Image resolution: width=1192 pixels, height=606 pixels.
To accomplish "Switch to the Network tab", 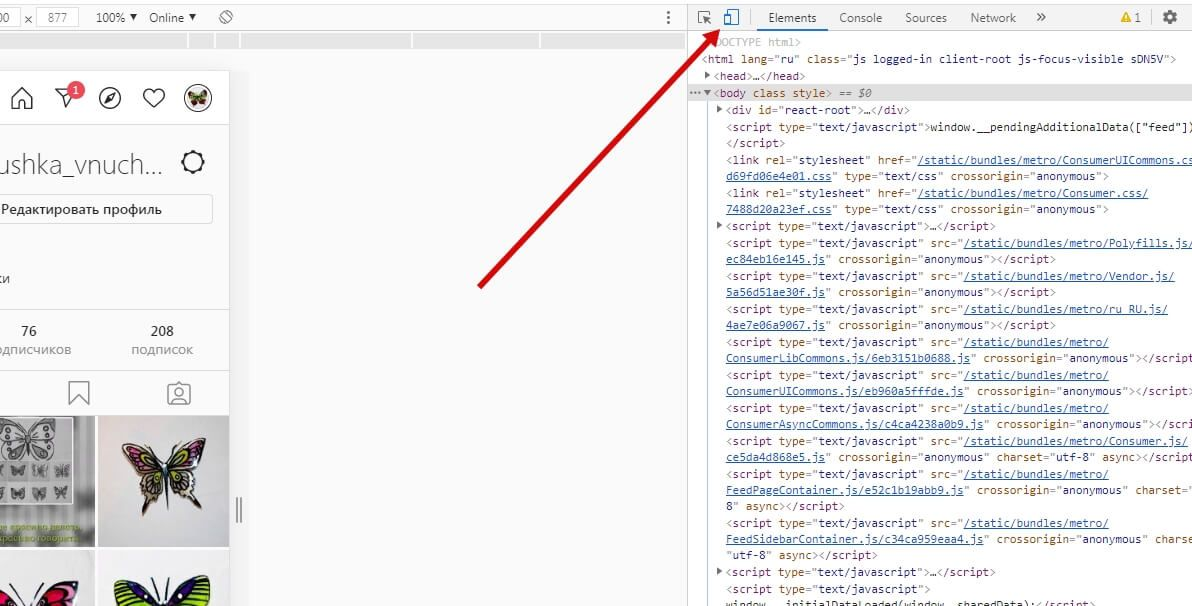I will (x=993, y=17).
